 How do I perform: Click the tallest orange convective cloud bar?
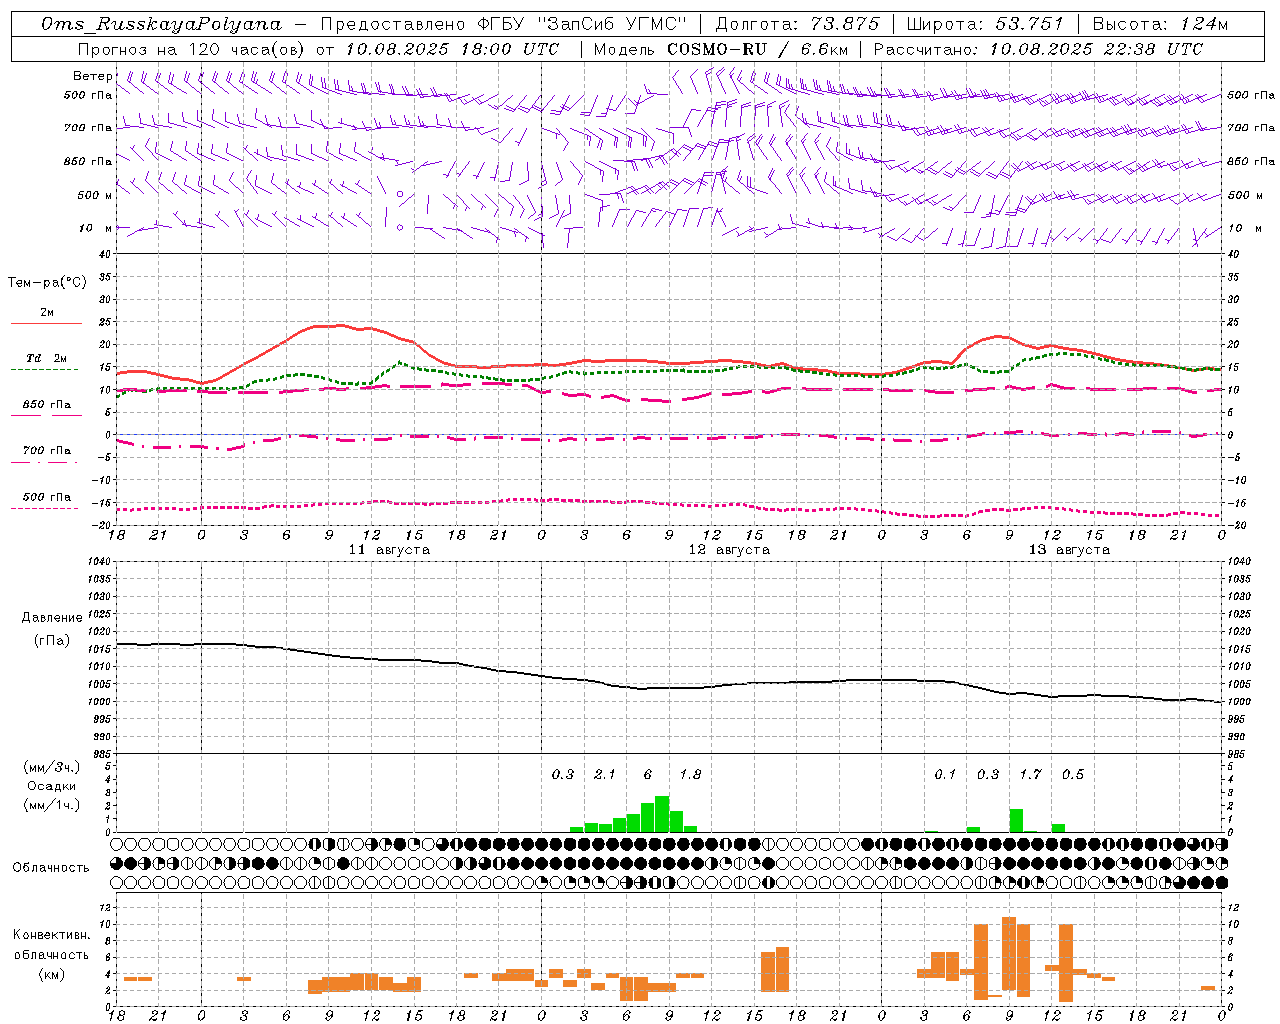click(1009, 953)
